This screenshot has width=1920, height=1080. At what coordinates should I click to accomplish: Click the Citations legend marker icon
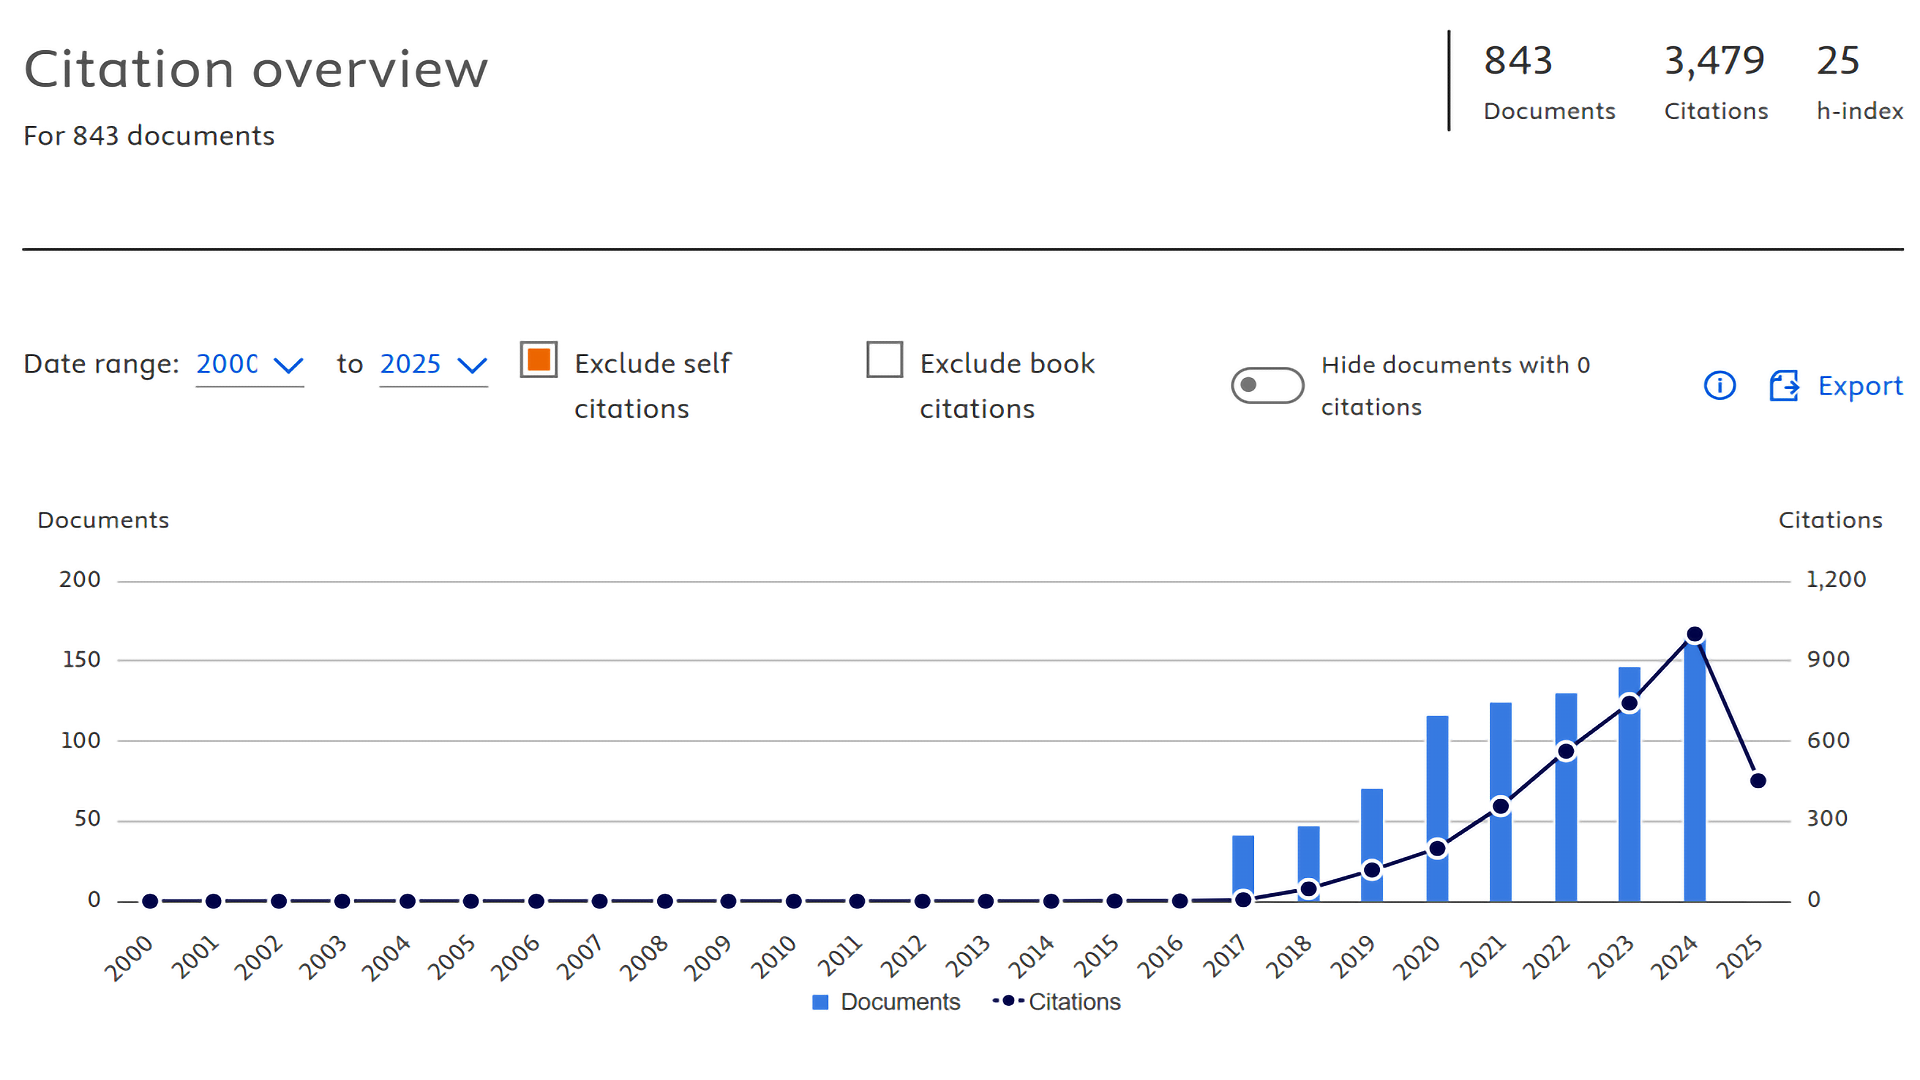(1007, 1001)
